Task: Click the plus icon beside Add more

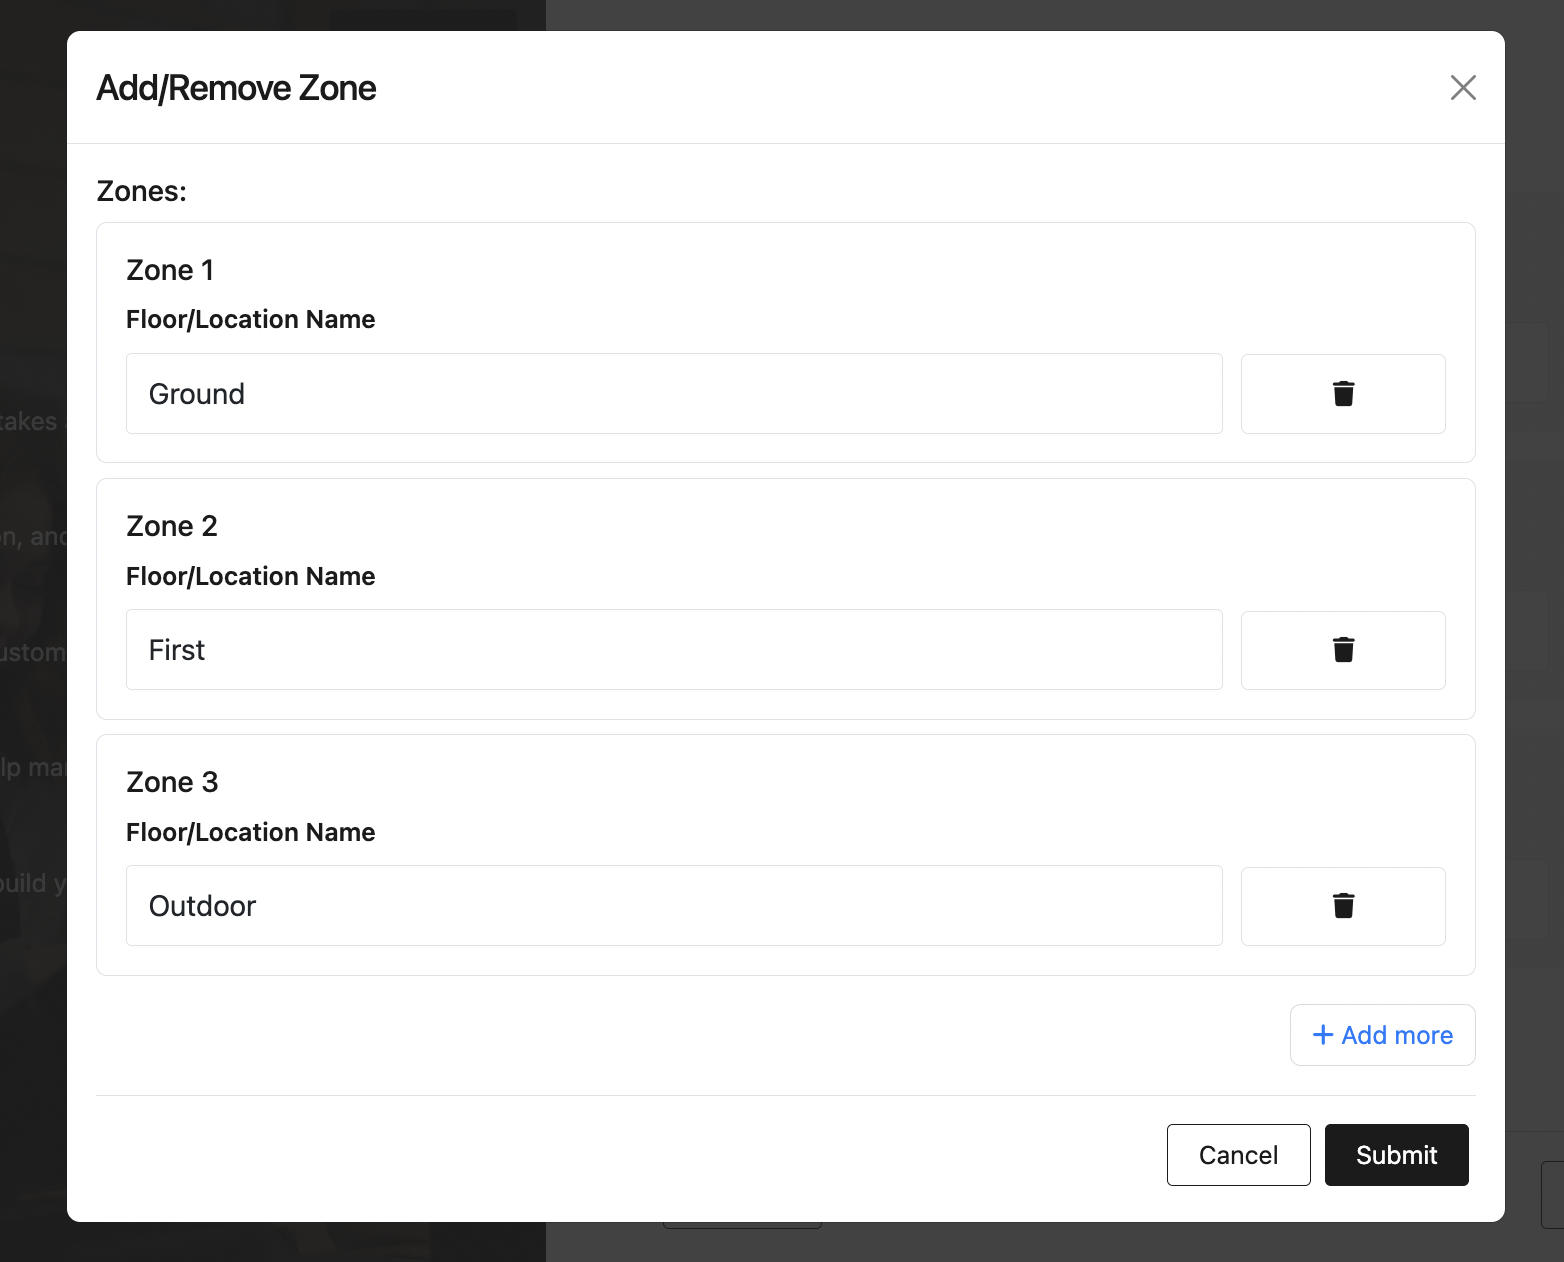Action: [1322, 1035]
